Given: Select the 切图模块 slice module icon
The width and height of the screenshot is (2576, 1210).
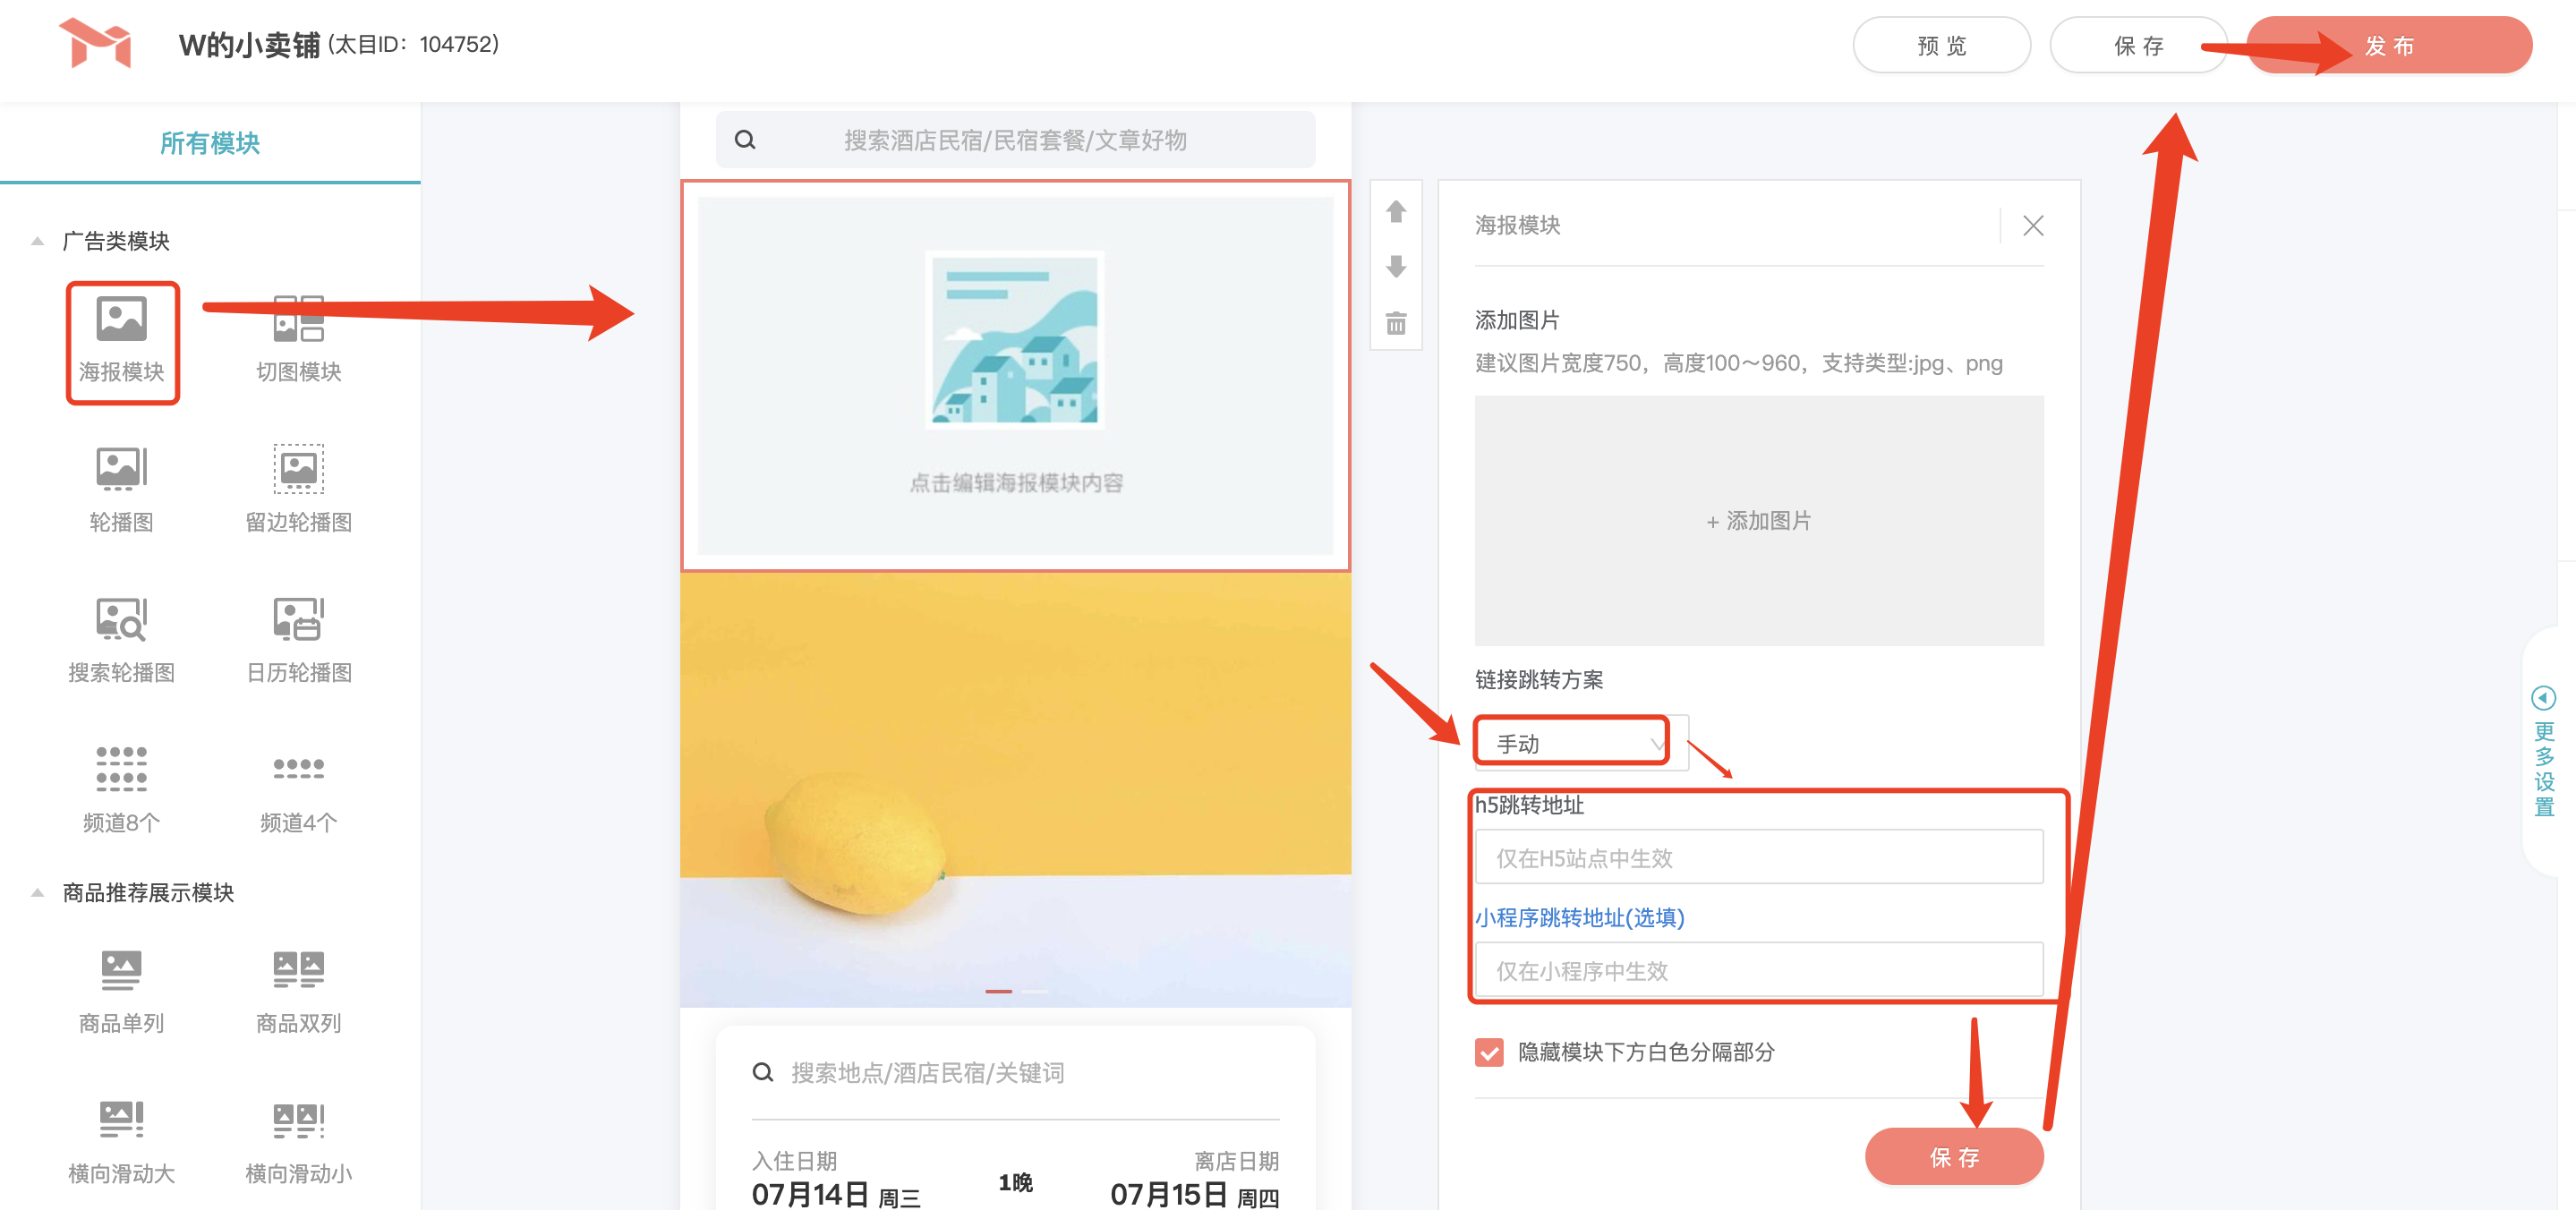Looking at the screenshot, I should point(298,319).
